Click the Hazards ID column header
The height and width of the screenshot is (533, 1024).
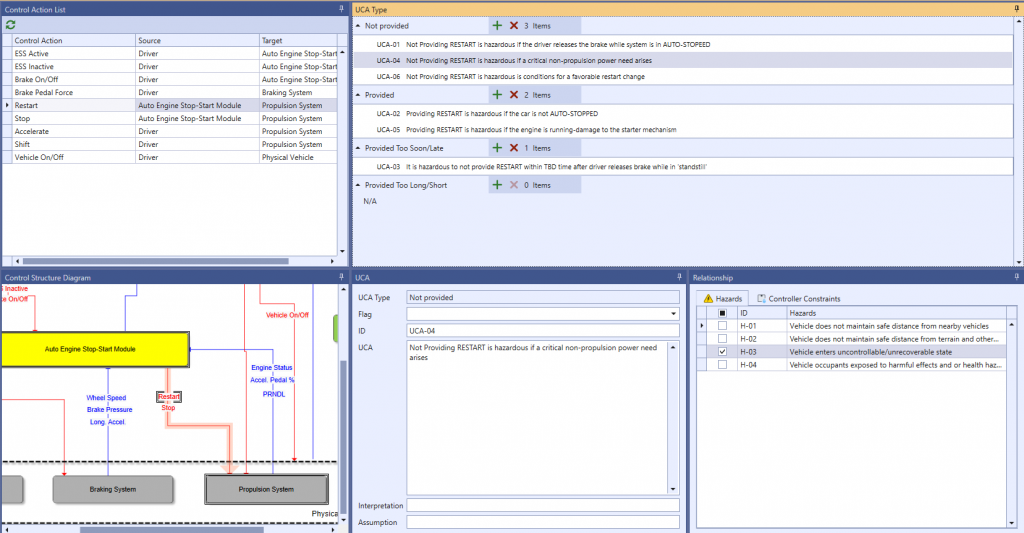click(x=761, y=313)
